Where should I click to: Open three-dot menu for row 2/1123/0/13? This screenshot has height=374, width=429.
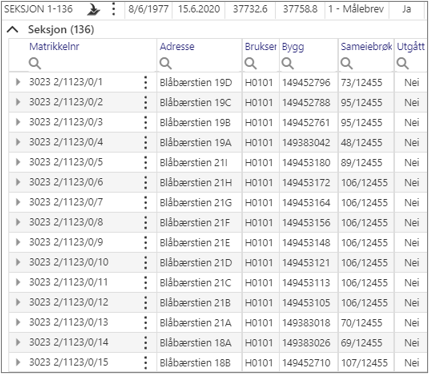145,322
